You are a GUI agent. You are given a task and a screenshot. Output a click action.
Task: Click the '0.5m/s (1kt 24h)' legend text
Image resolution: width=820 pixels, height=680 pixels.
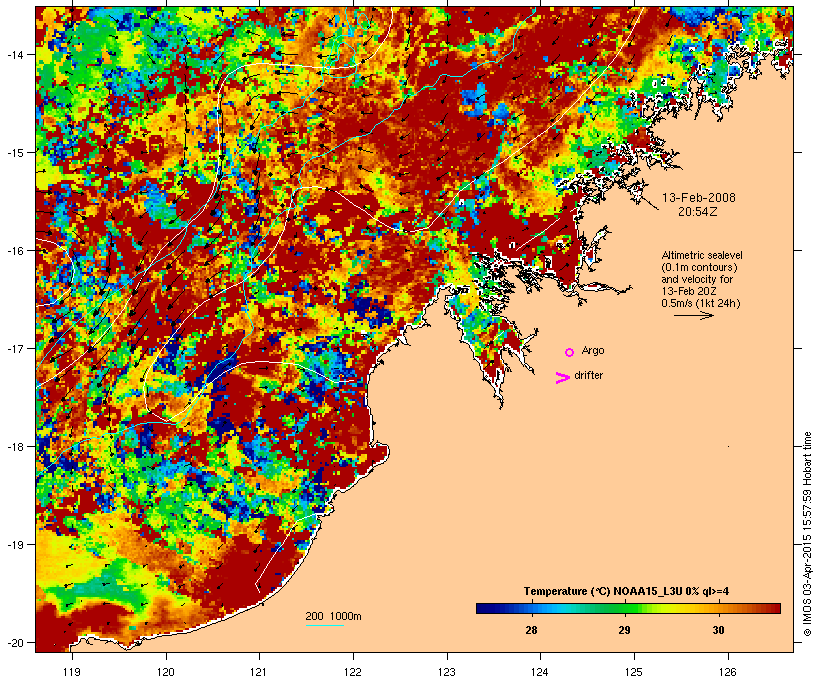[701, 303]
